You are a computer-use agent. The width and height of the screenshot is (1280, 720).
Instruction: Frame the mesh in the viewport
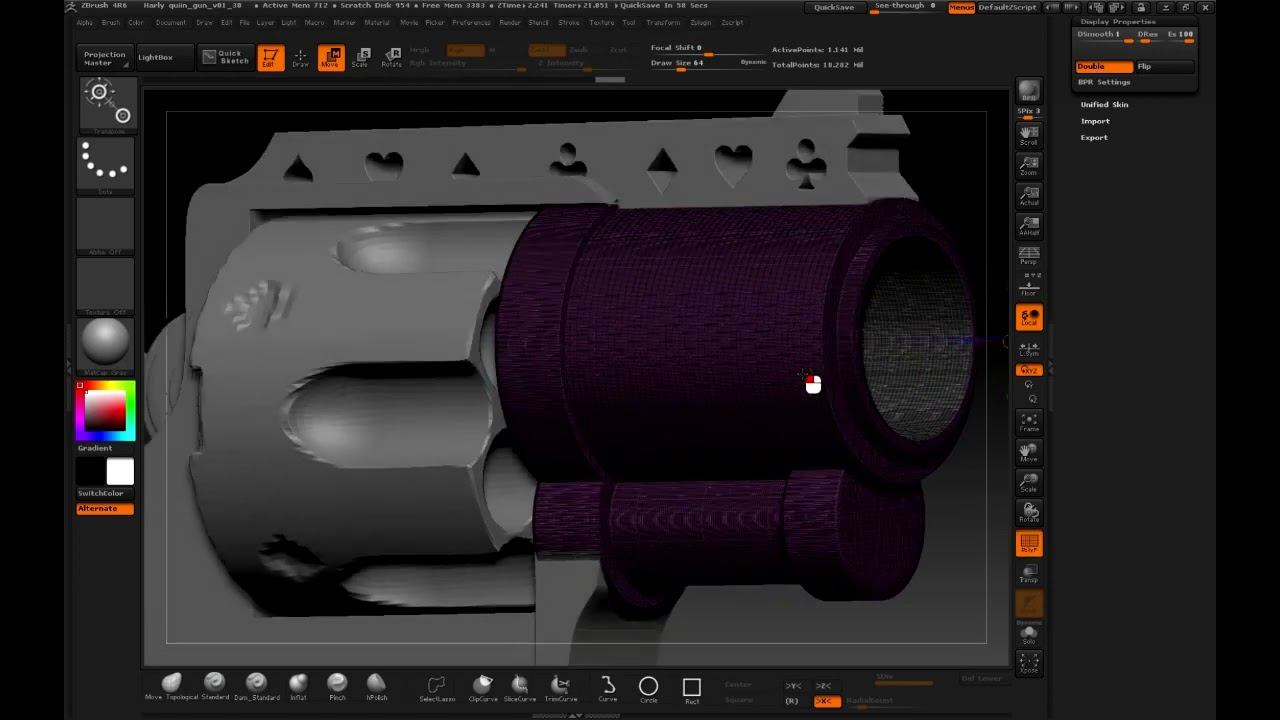1029,422
